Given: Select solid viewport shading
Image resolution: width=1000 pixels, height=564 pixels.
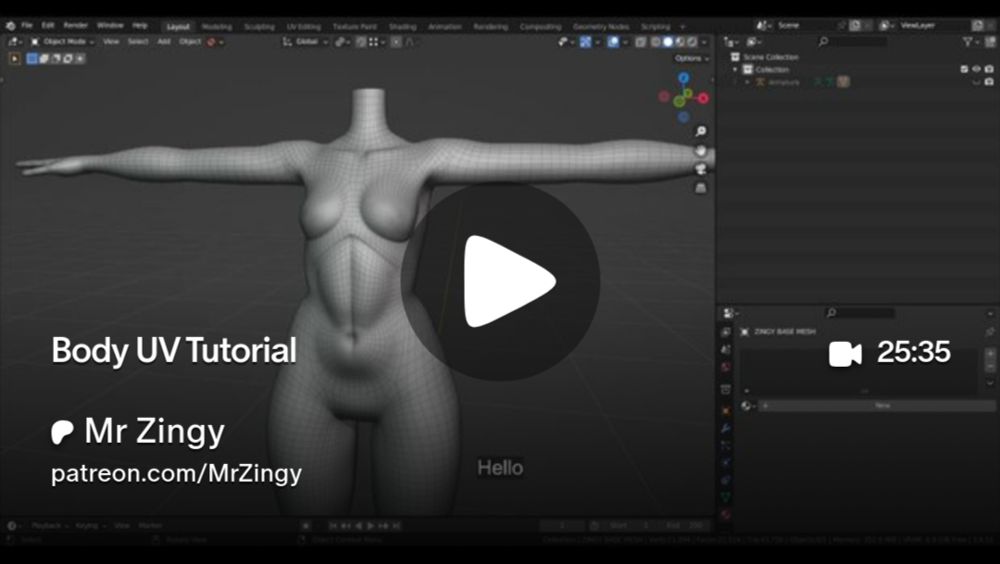Looking at the screenshot, I should coord(668,42).
